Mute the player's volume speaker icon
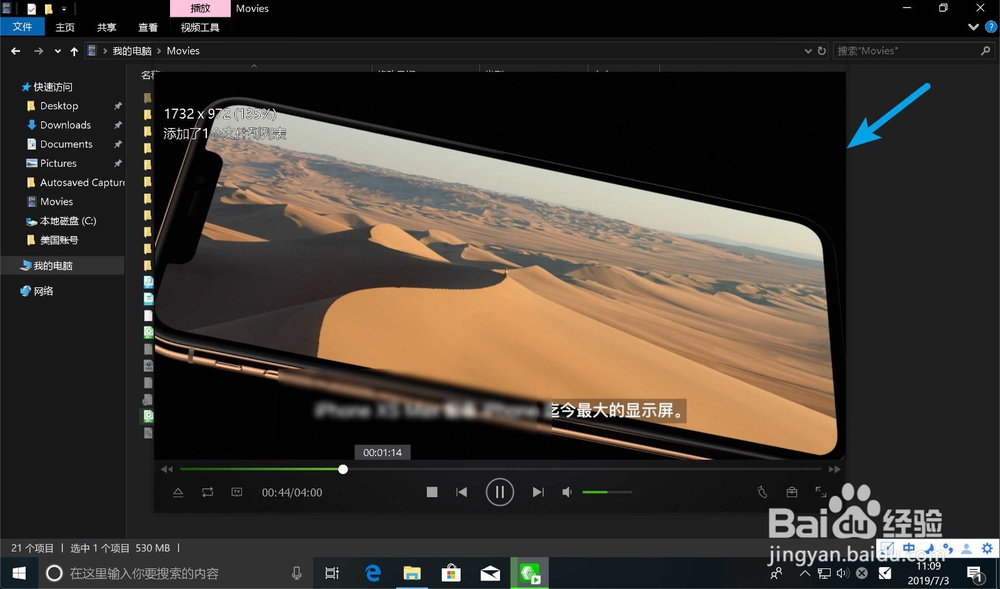Viewport: 1000px width, 589px height. coord(567,492)
